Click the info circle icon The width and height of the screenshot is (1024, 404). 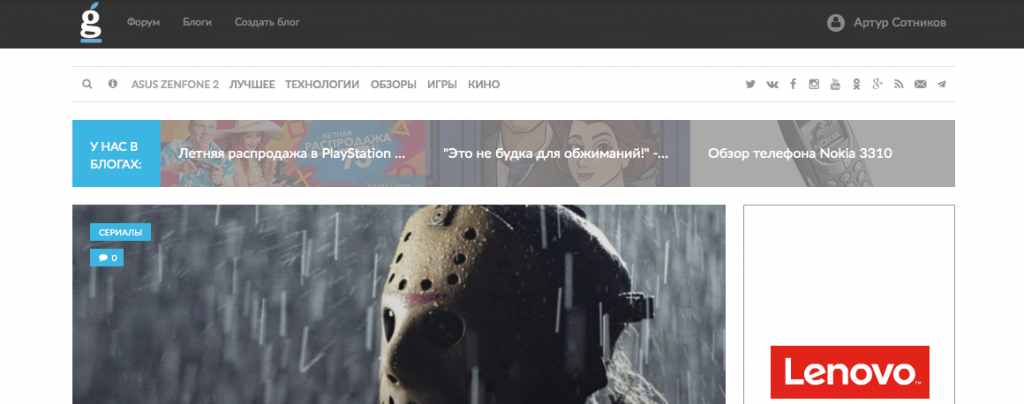point(113,84)
